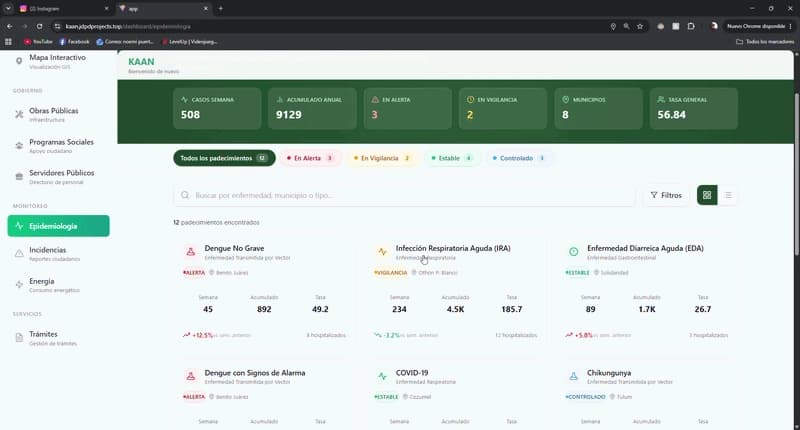Click the Municipios pin icon in header
The height and width of the screenshot is (430, 800).
(x=565, y=99)
